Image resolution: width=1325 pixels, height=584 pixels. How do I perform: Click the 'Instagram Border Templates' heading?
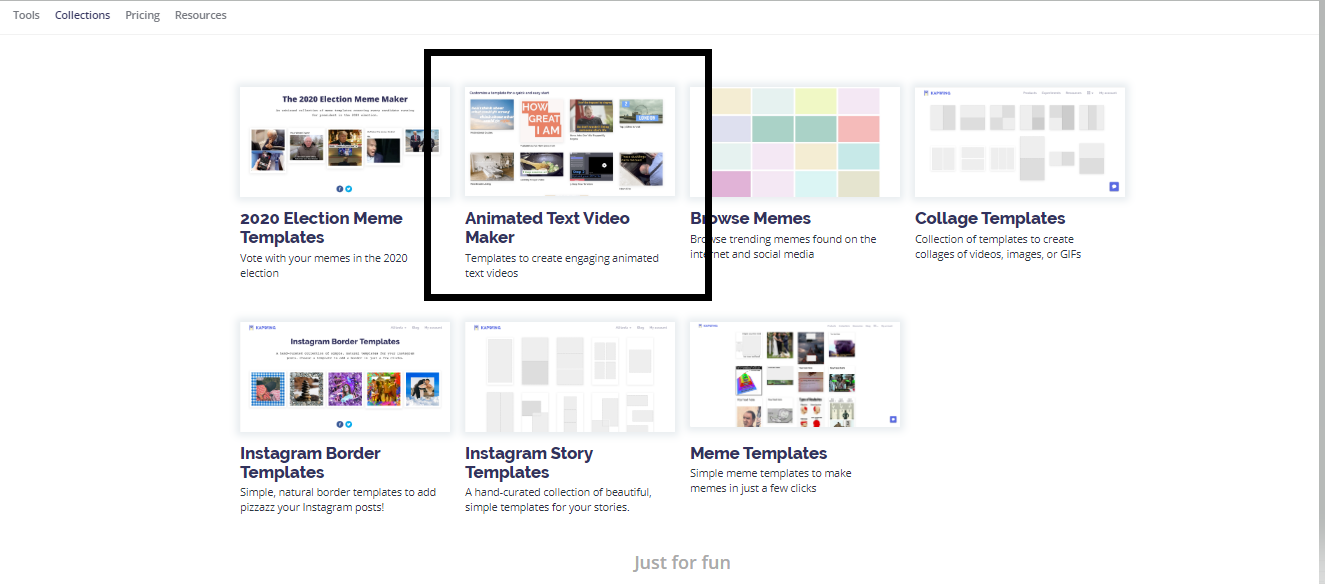310,463
